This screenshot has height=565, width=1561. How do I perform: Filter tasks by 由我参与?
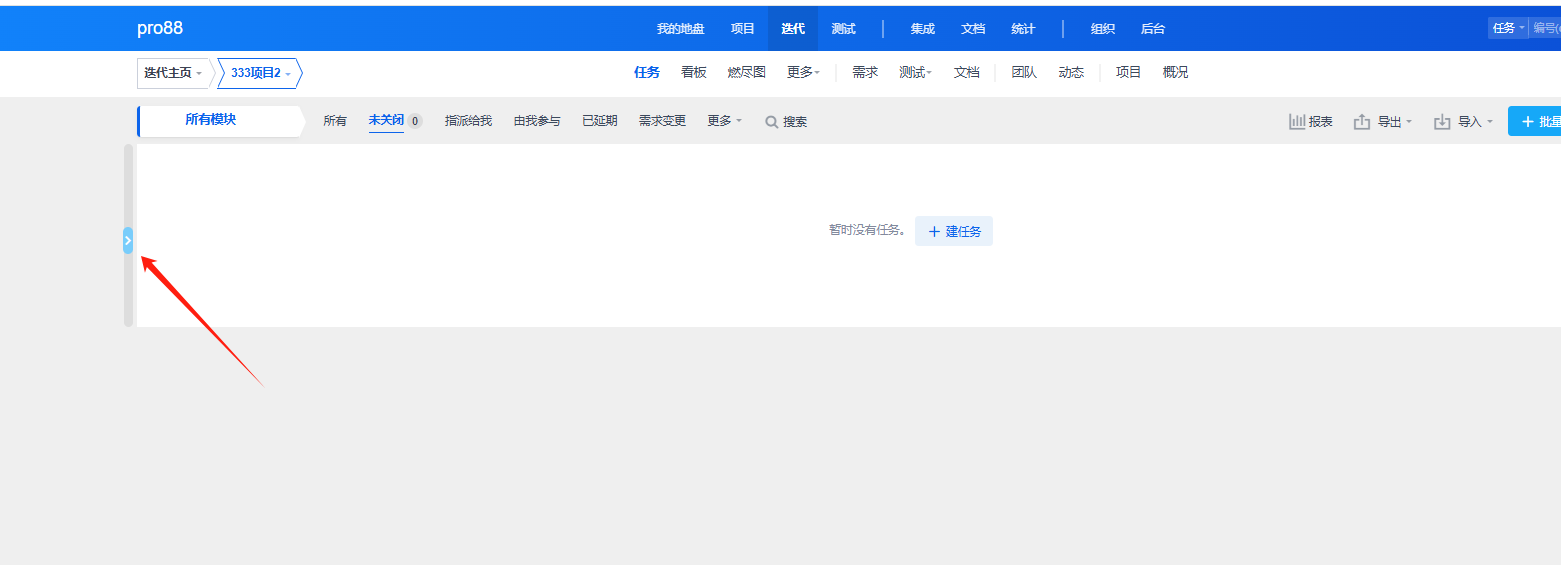pos(537,121)
